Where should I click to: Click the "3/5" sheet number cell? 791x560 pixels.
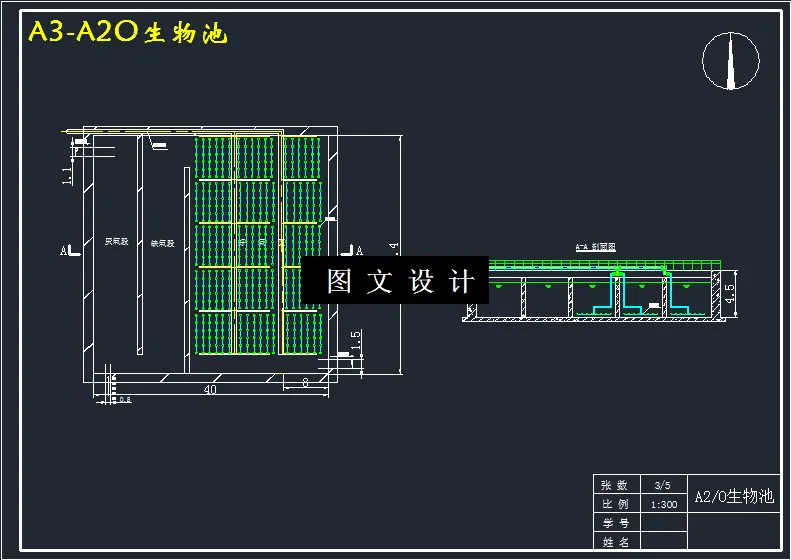coord(663,484)
